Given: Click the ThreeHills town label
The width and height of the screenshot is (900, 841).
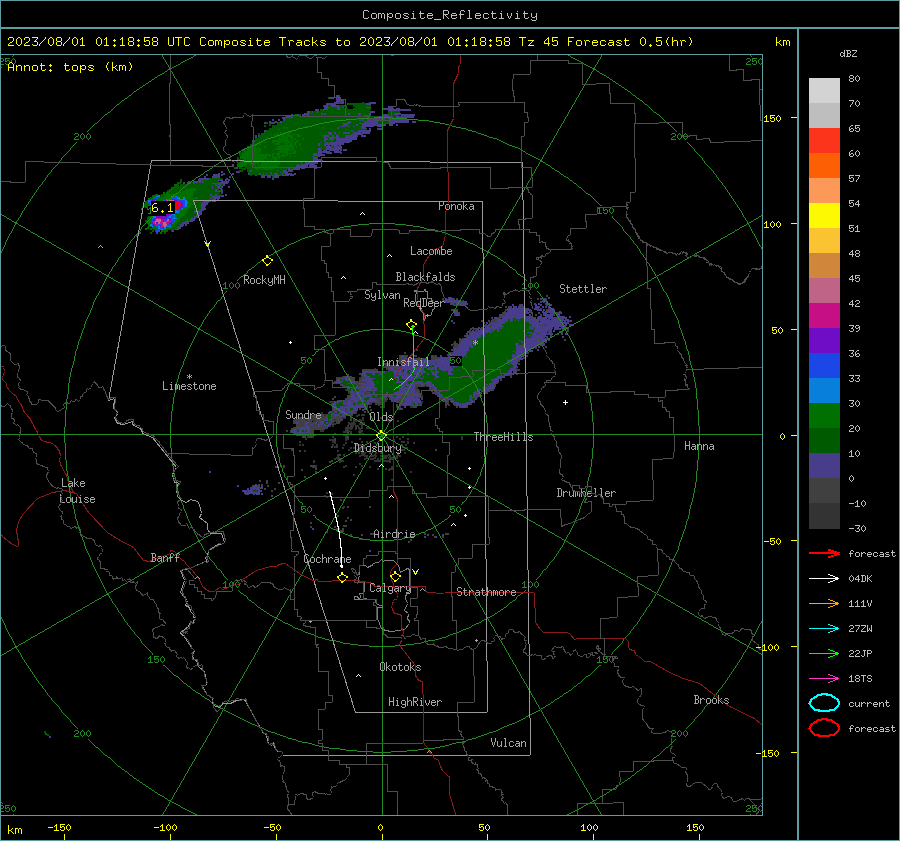Looking at the screenshot, I should (x=503, y=437).
